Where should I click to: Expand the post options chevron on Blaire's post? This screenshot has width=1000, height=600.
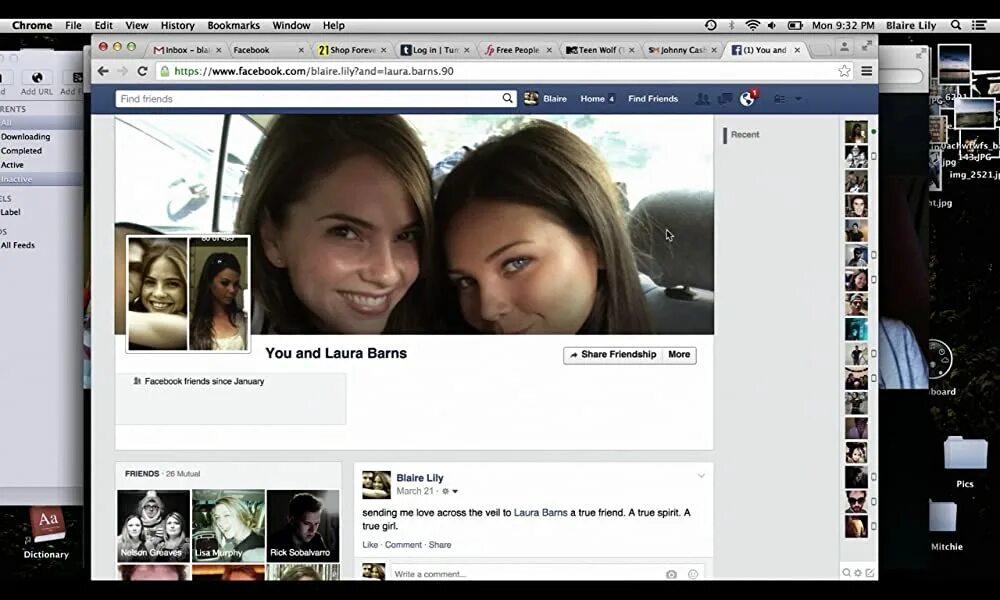pyautogui.click(x=701, y=476)
